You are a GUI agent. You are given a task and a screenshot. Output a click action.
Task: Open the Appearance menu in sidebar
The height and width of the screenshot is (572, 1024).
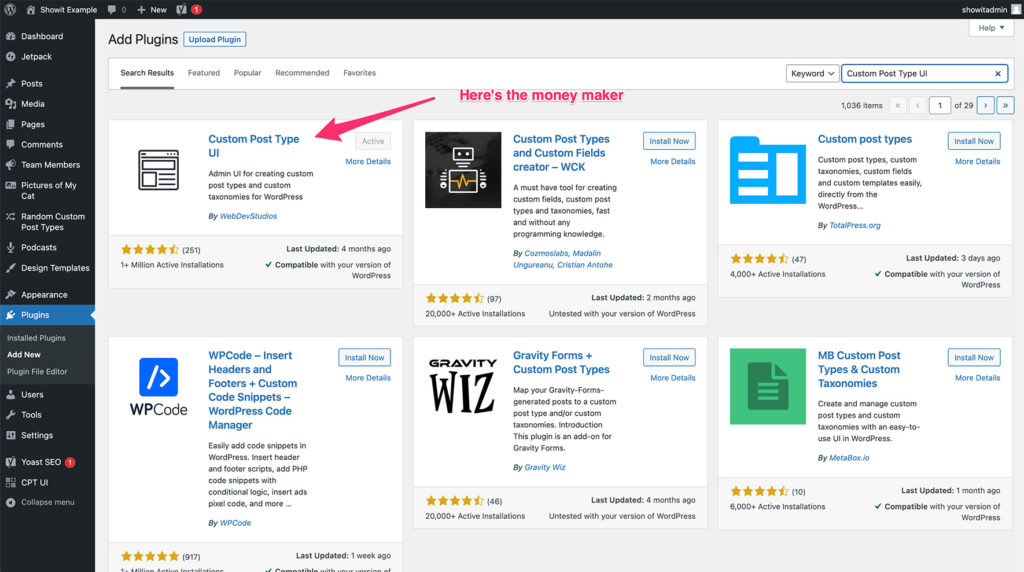(x=44, y=295)
